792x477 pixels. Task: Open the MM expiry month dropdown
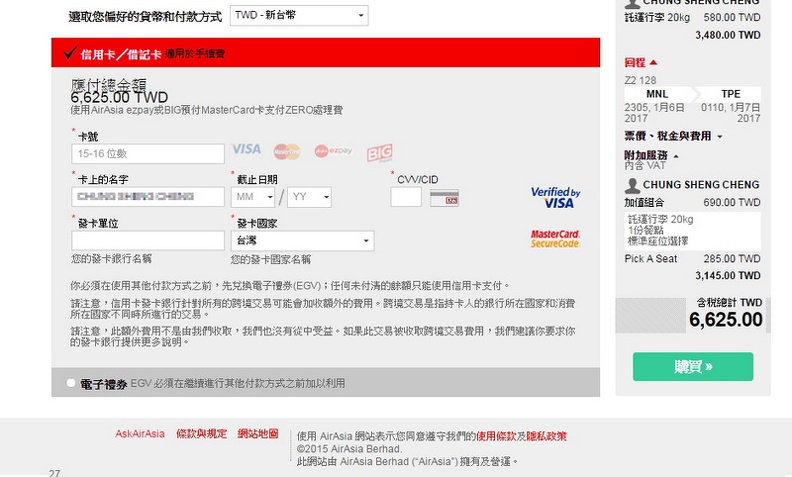click(x=253, y=197)
